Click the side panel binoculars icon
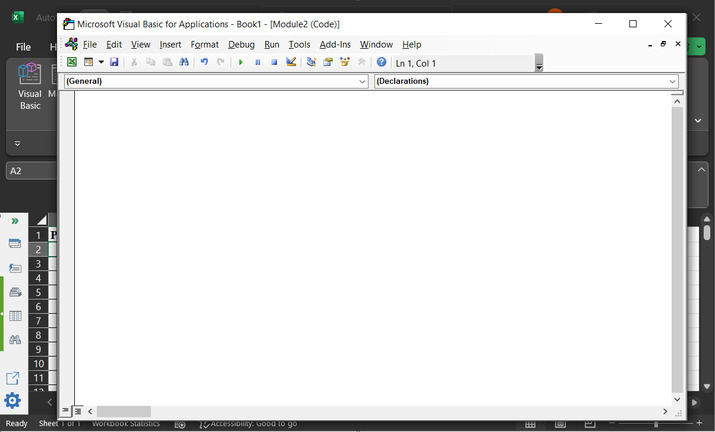Viewport: 715px width, 432px height. pyautogui.click(x=15, y=339)
